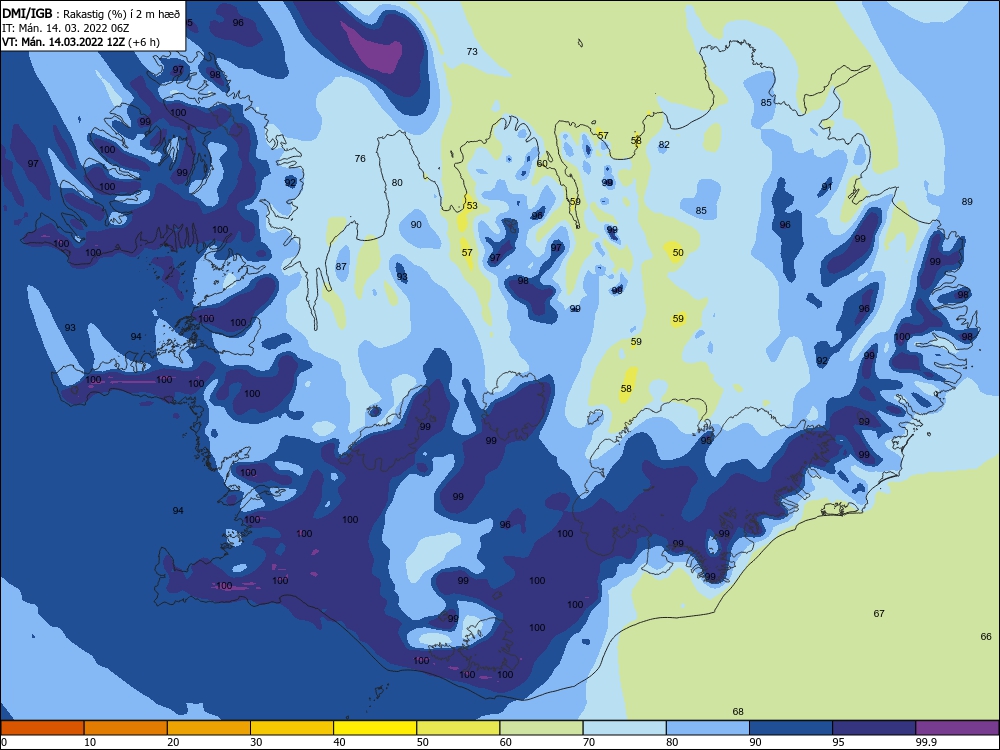The image size is (1000, 750).
Task: Pick the pale yellow 50–60 legend swatch
Action: [458, 728]
